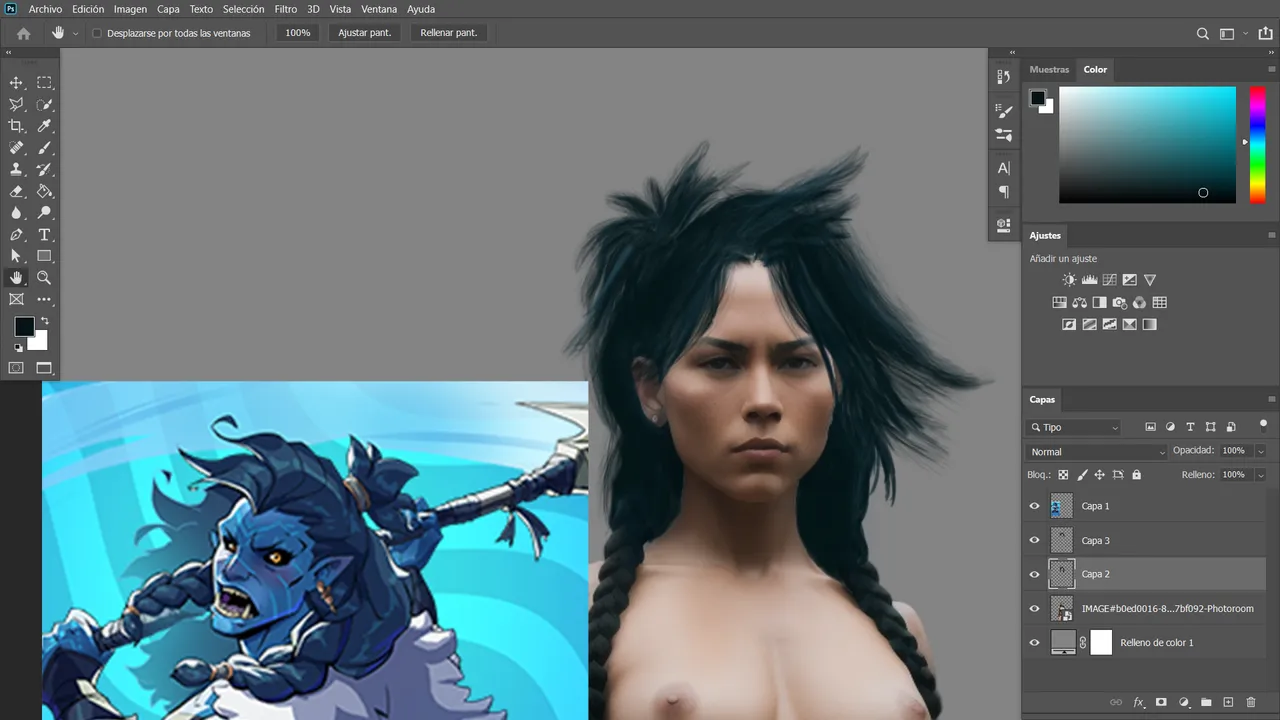Screen dimensions: 1280x720
Task: Switch to the Muestras tab
Action: point(1049,70)
